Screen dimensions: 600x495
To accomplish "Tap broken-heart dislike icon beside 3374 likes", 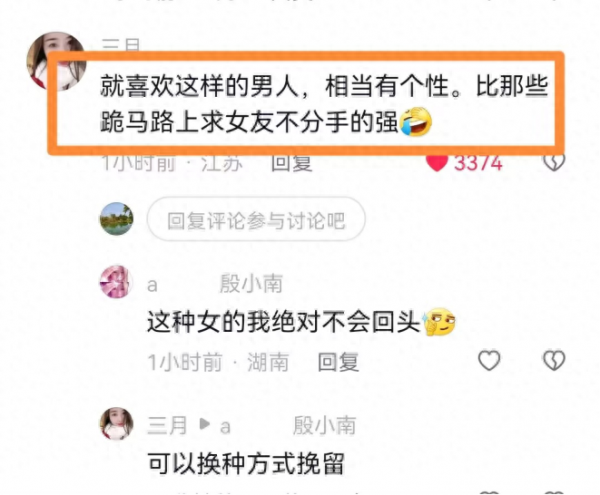I will coord(554,163).
